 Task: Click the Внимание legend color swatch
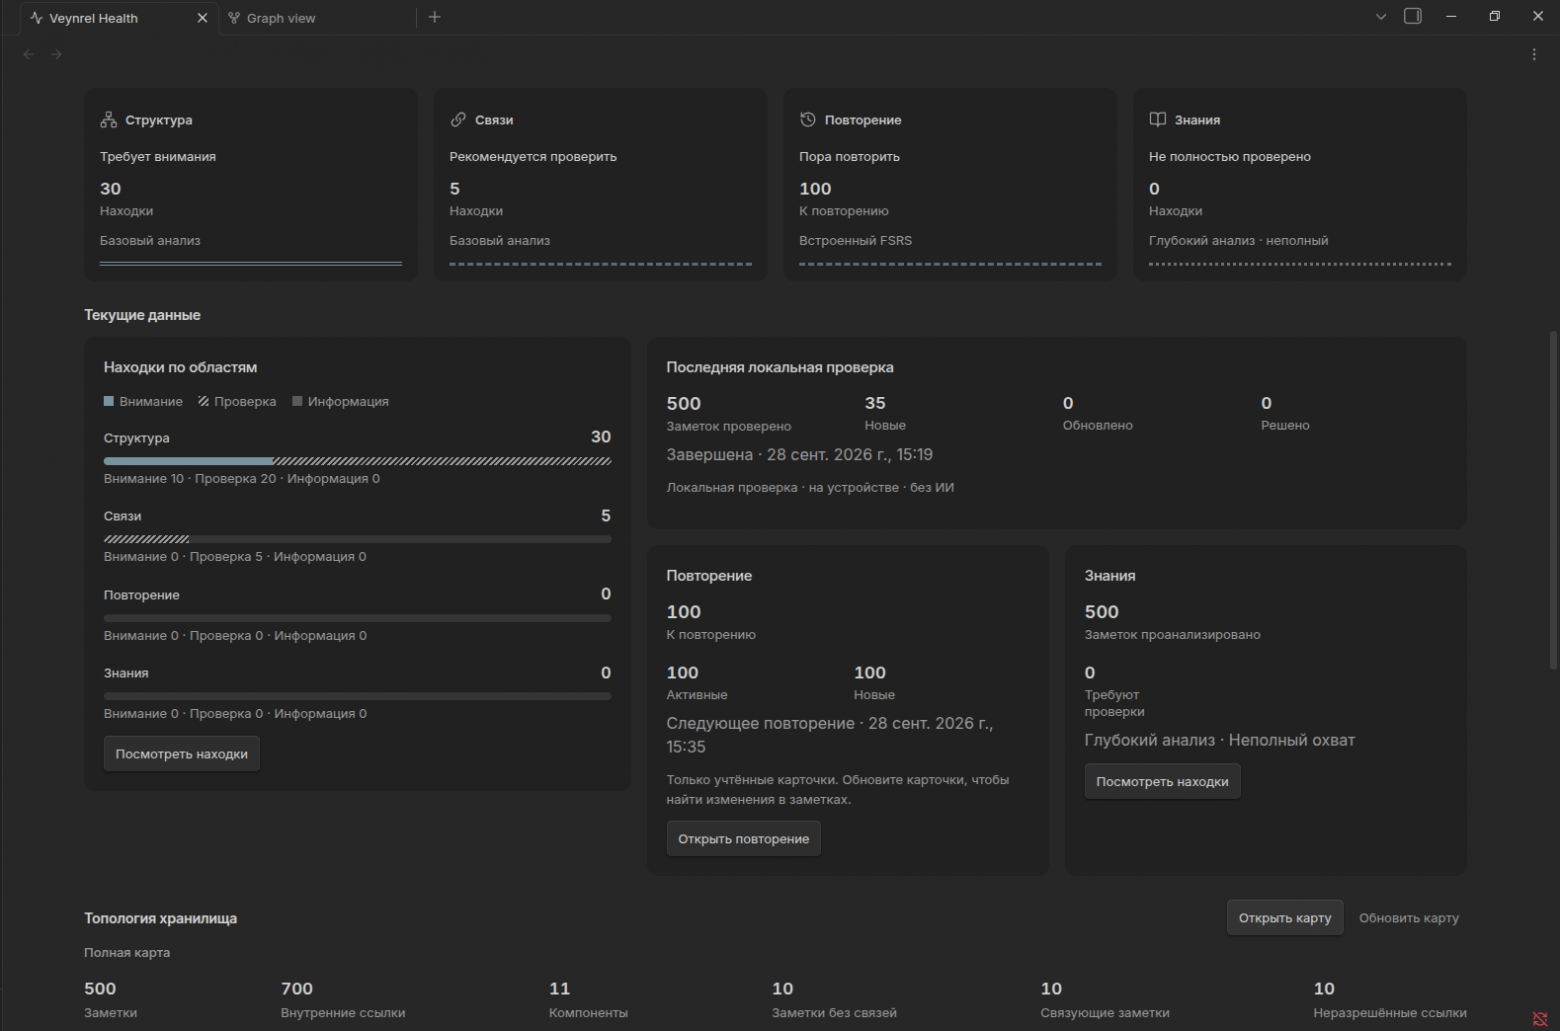pyautogui.click(x=109, y=401)
